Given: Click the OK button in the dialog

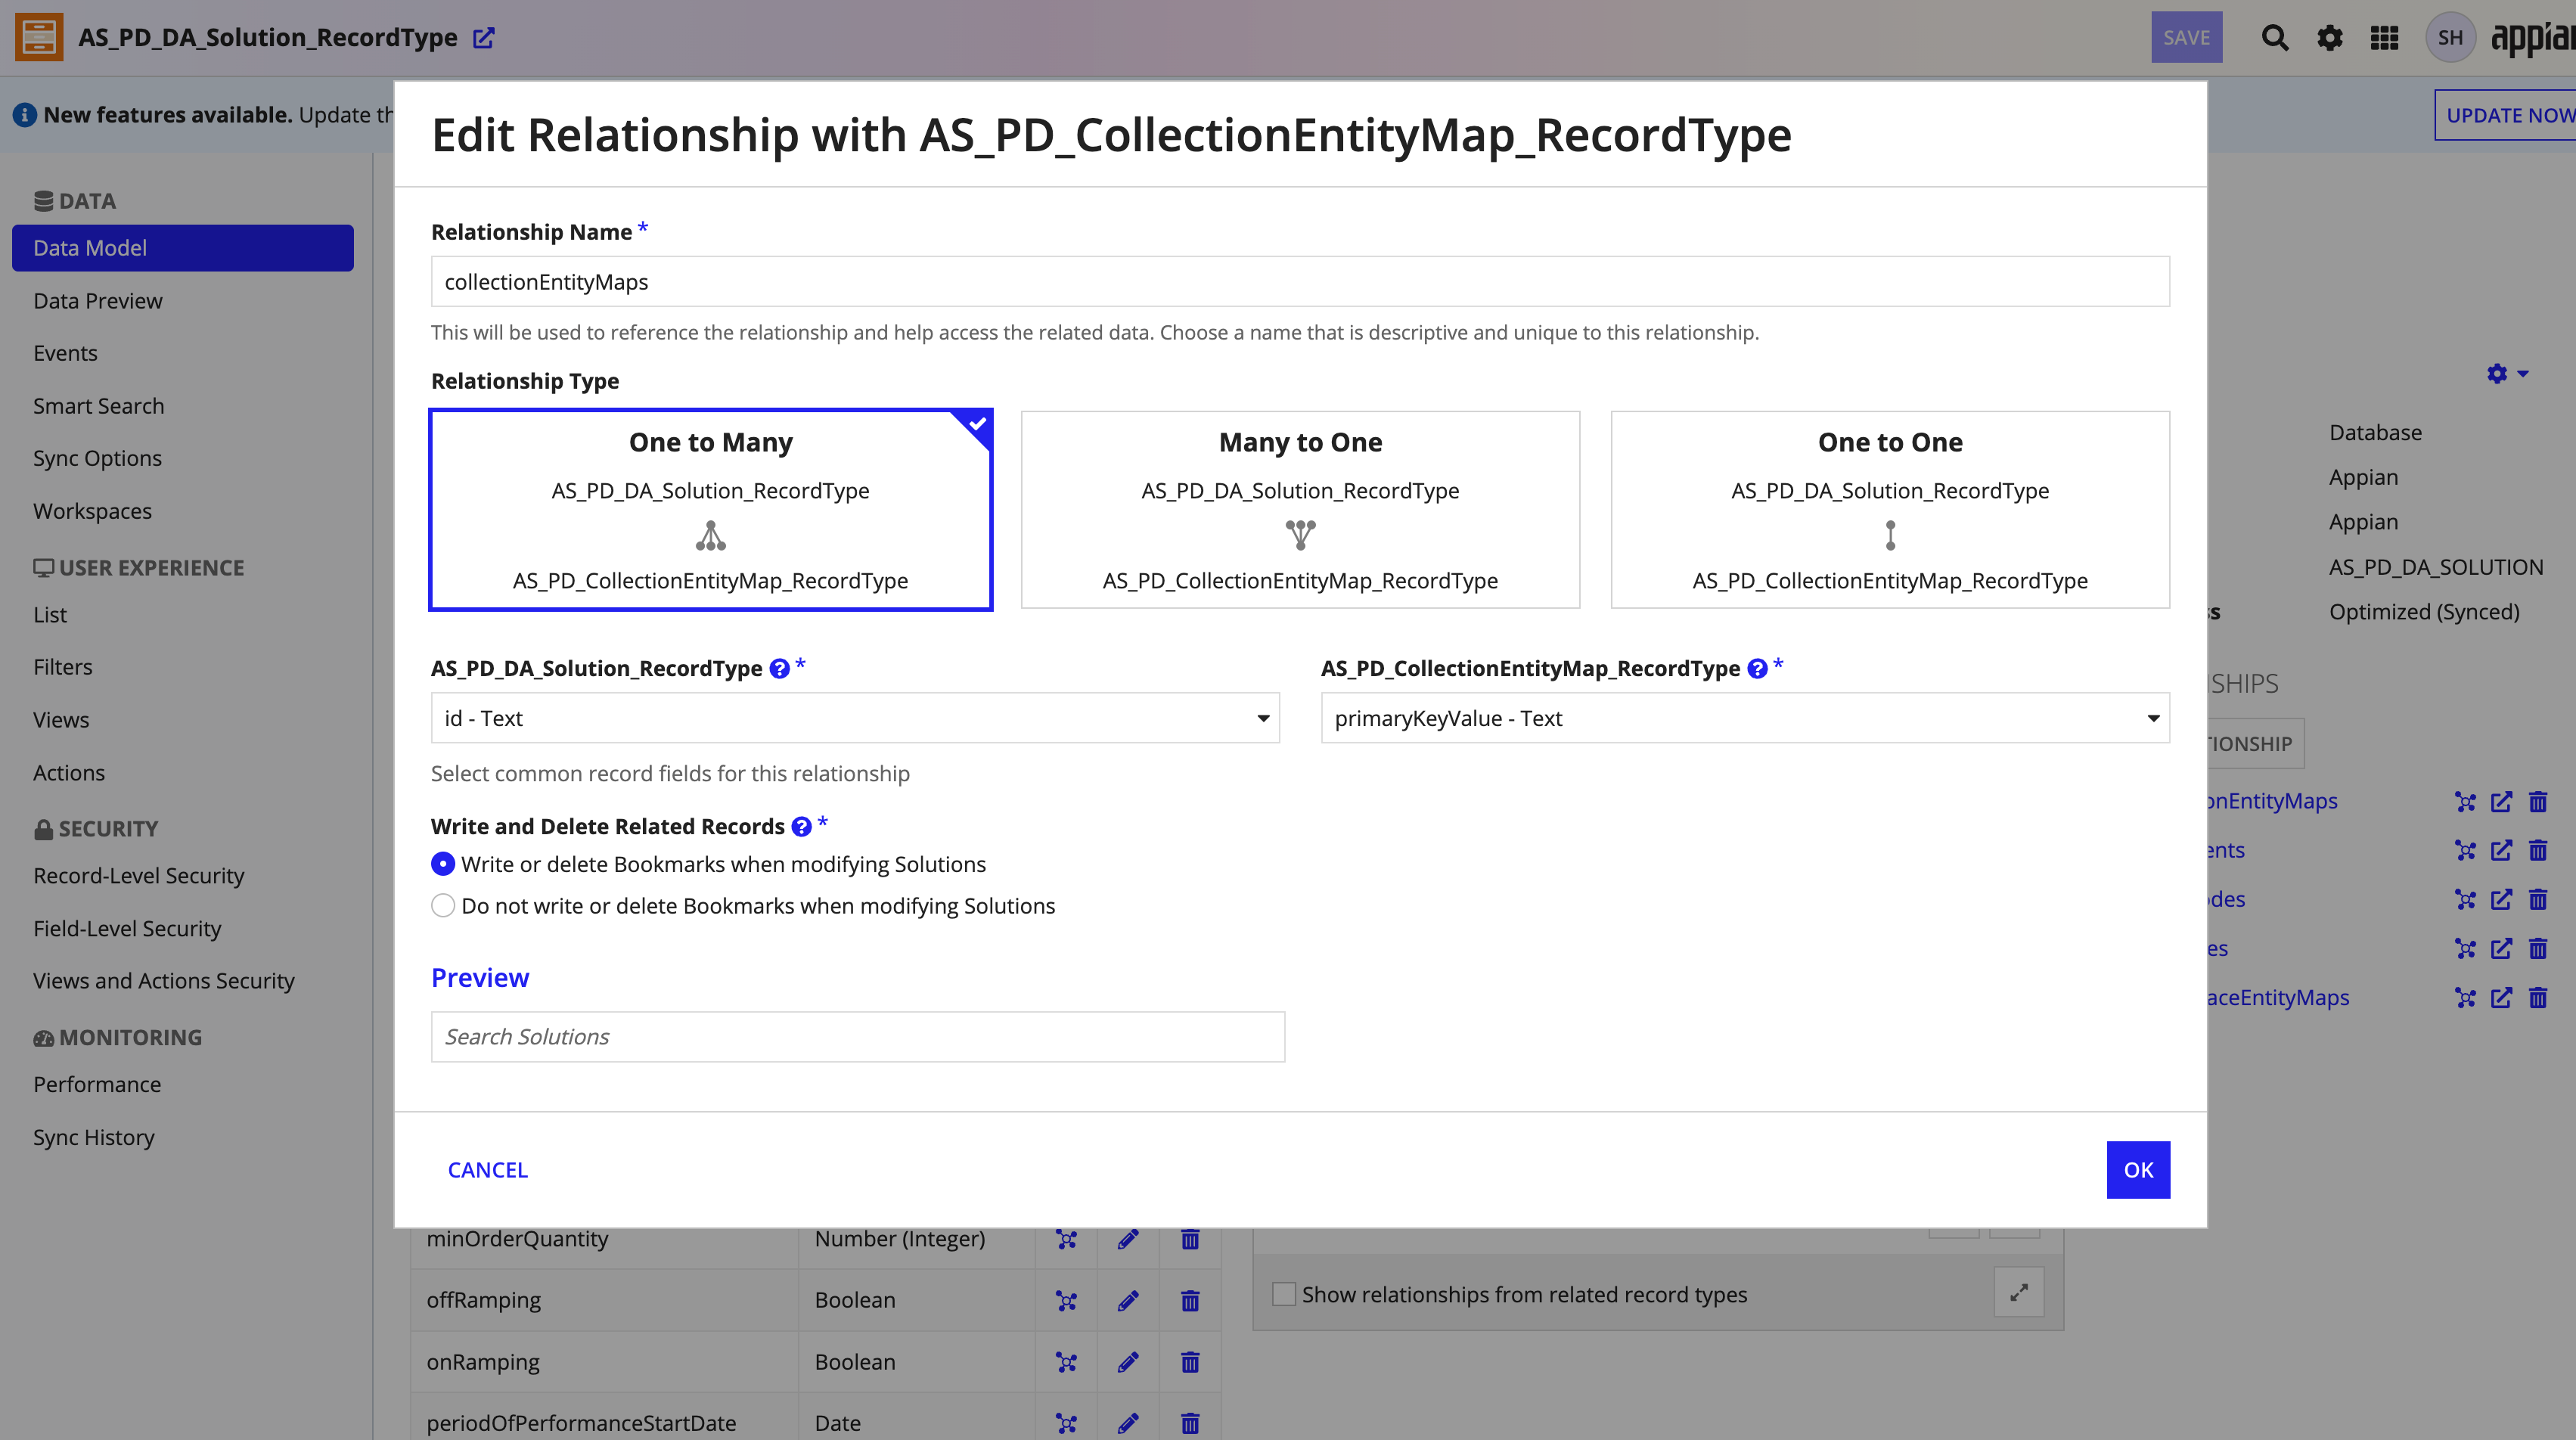Looking at the screenshot, I should [x=2138, y=1170].
